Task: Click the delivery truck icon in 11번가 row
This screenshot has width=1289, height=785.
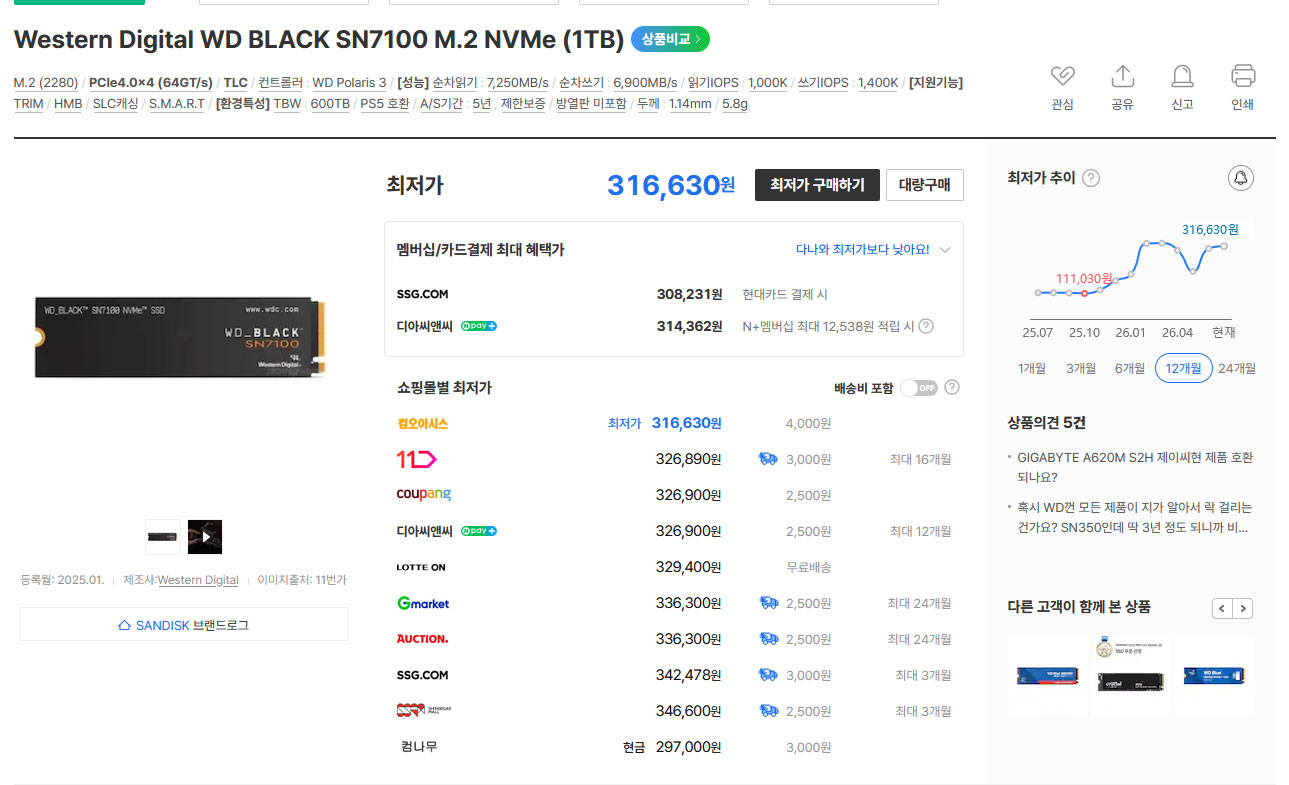Action: point(768,459)
